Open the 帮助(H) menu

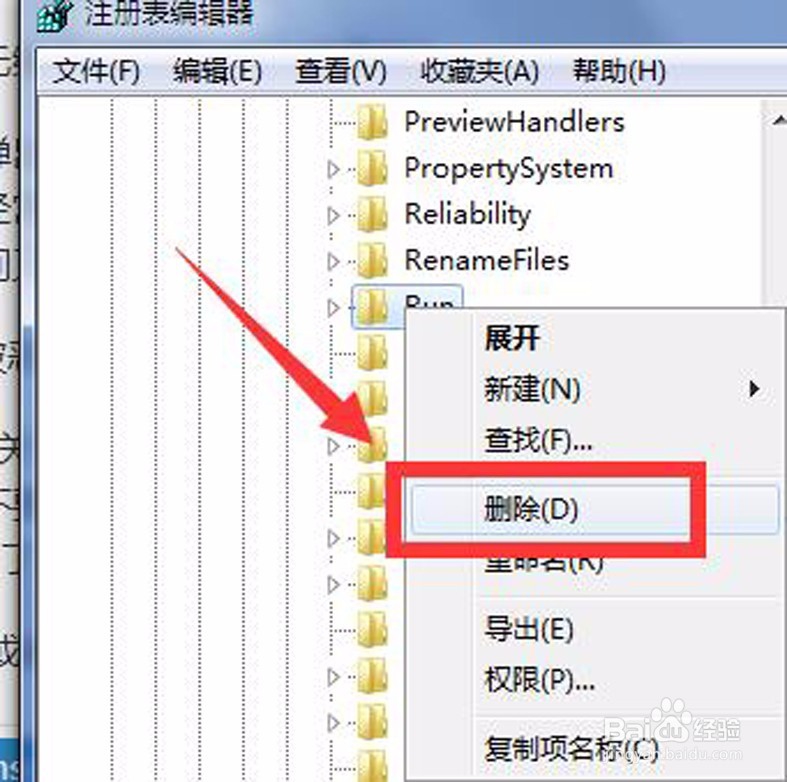click(619, 71)
